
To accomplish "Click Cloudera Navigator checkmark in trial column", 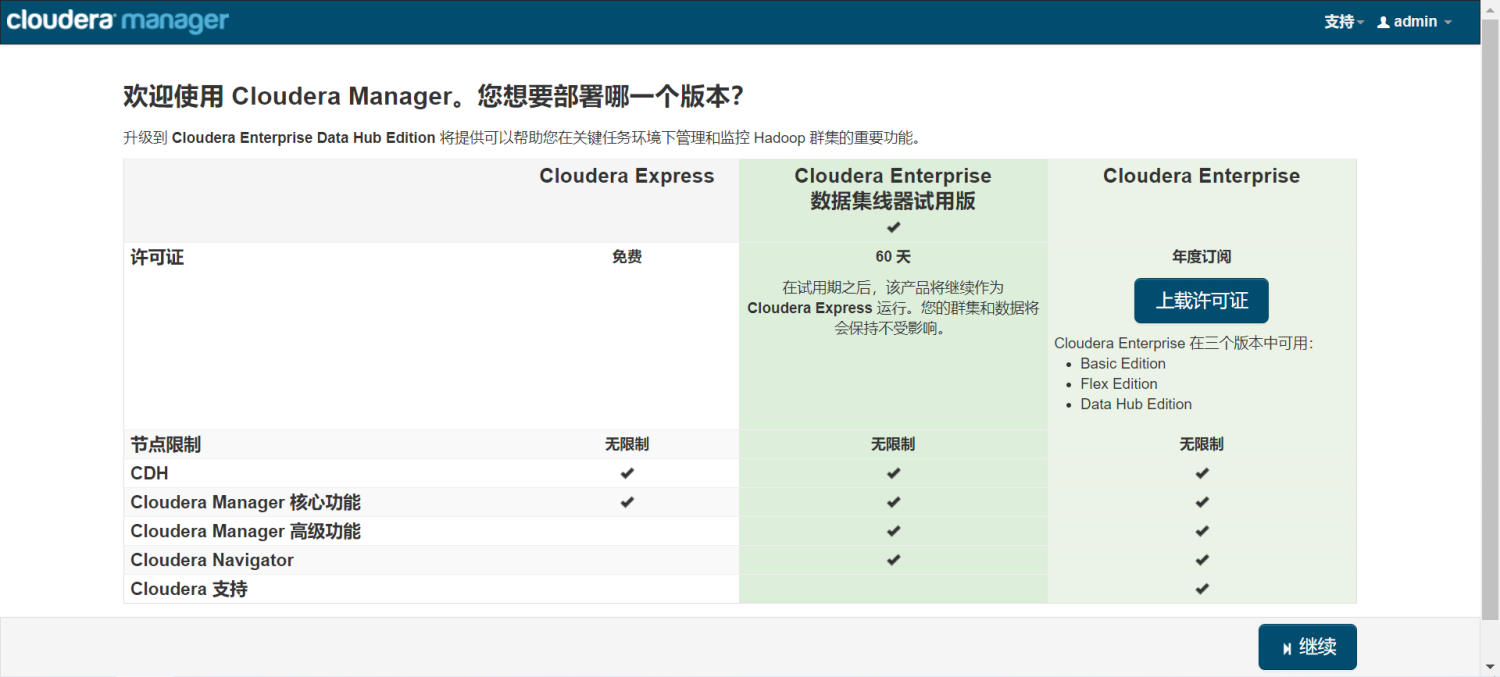I will (x=893, y=560).
